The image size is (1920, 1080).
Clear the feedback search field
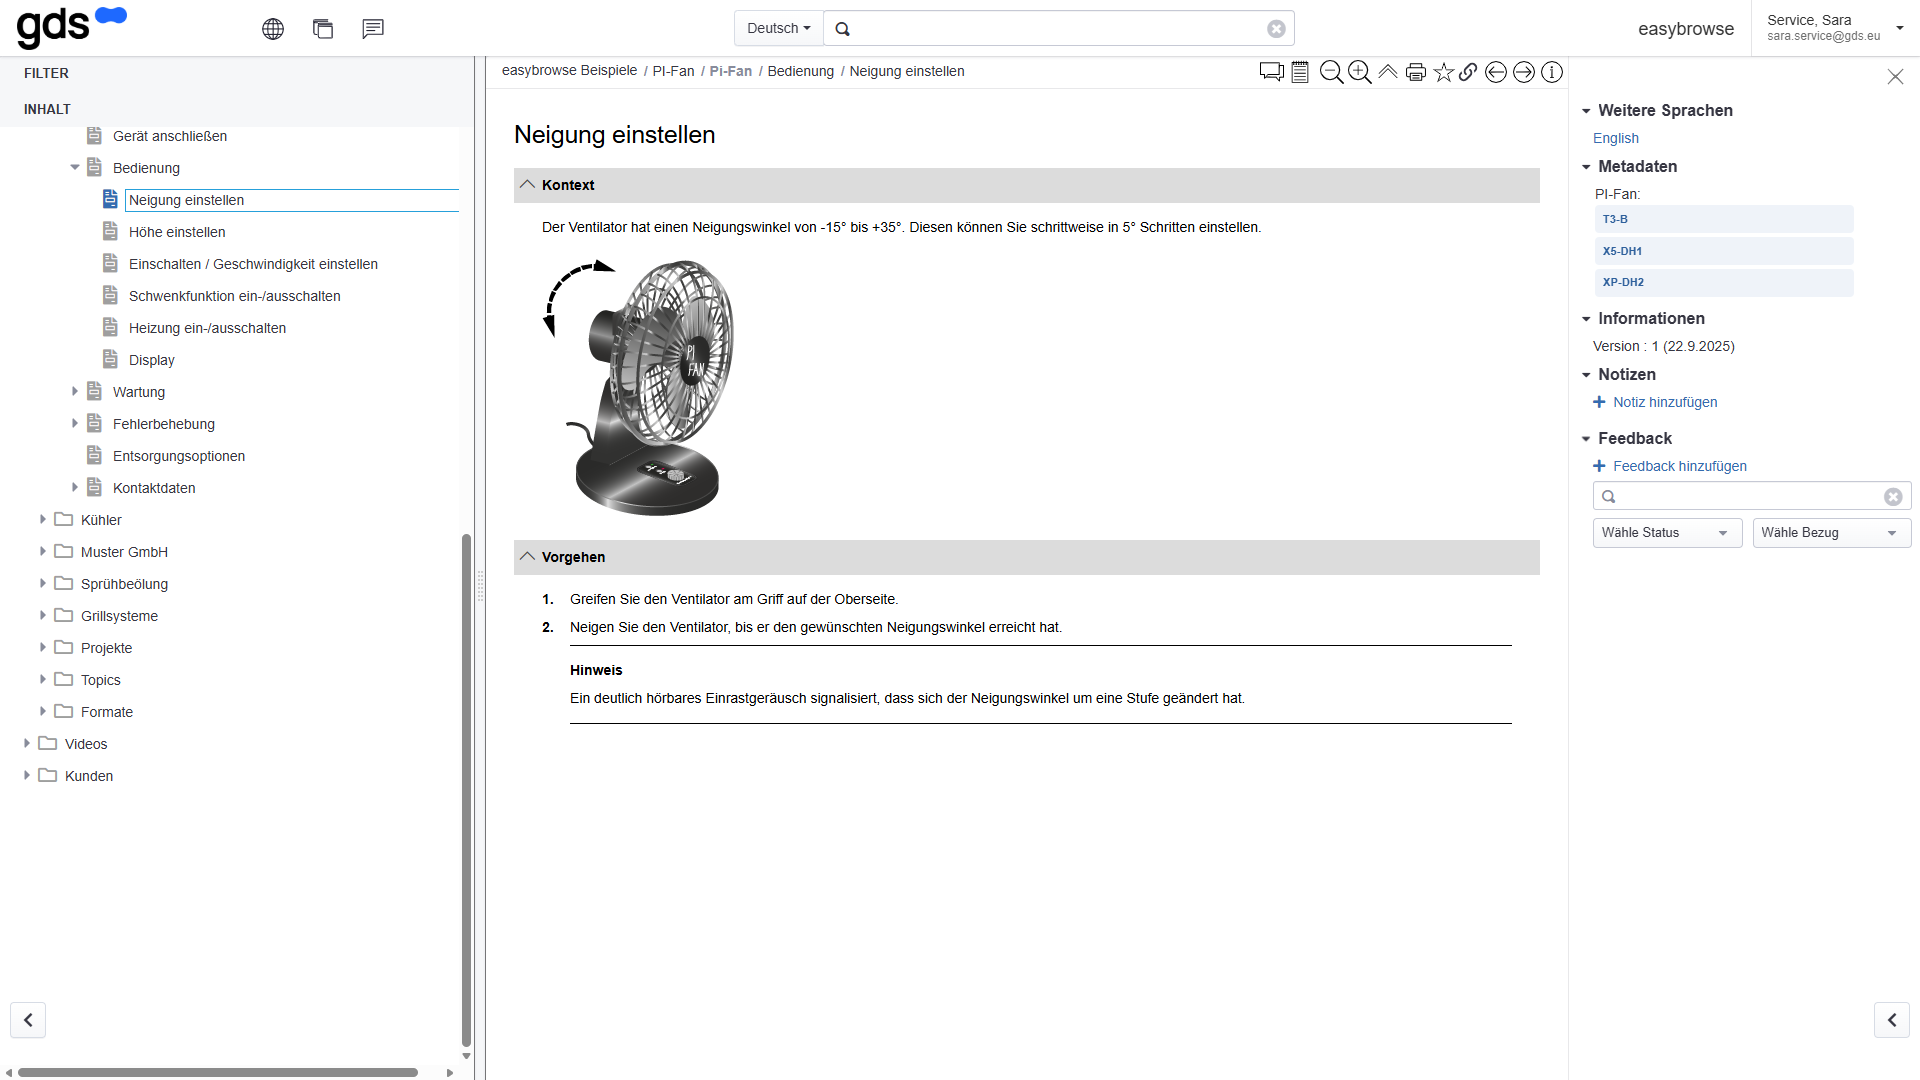(x=1893, y=497)
